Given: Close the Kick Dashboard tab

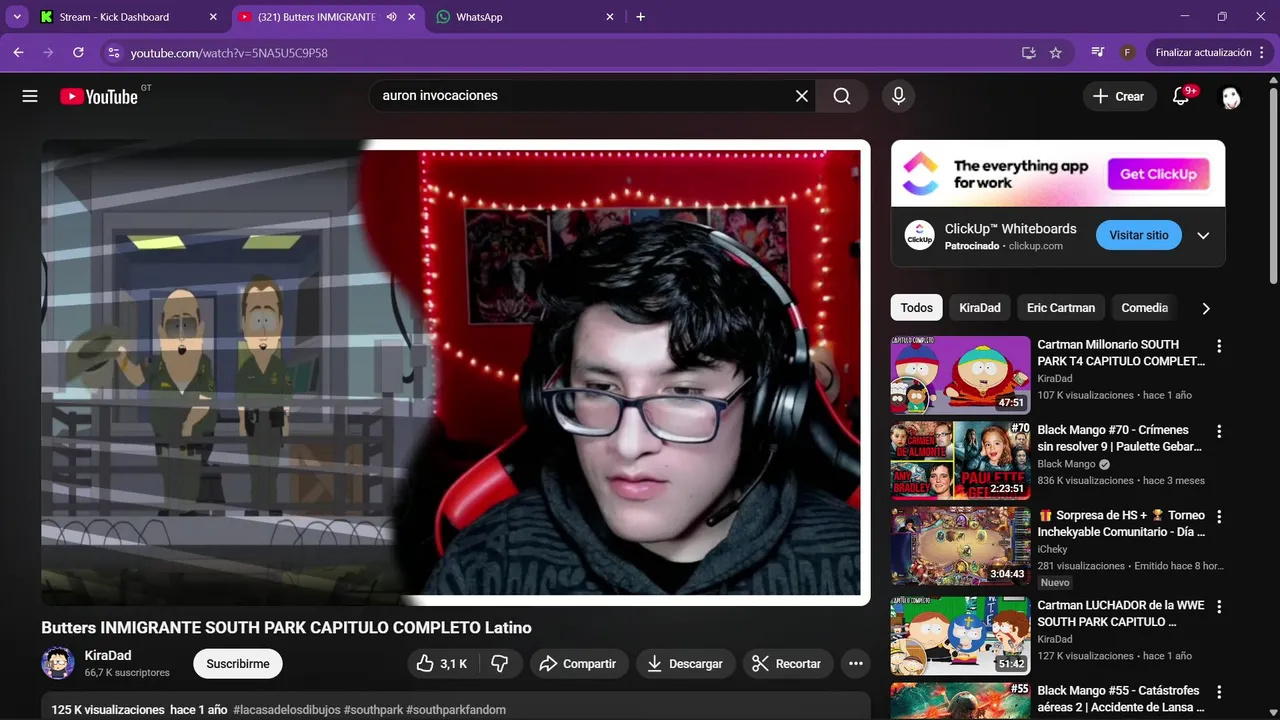Looking at the screenshot, I should [213, 17].
